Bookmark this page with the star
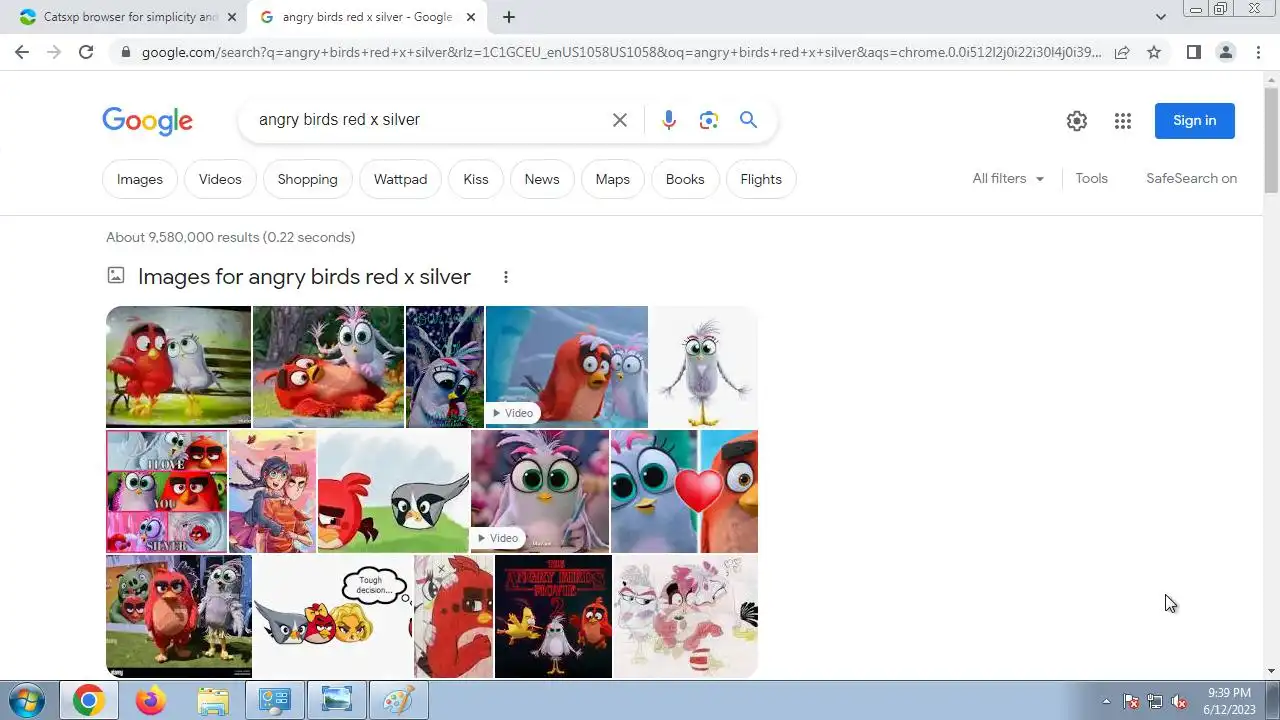Image resolution: width=1280 pixels, height=720 pixels. click(1154, 52)
